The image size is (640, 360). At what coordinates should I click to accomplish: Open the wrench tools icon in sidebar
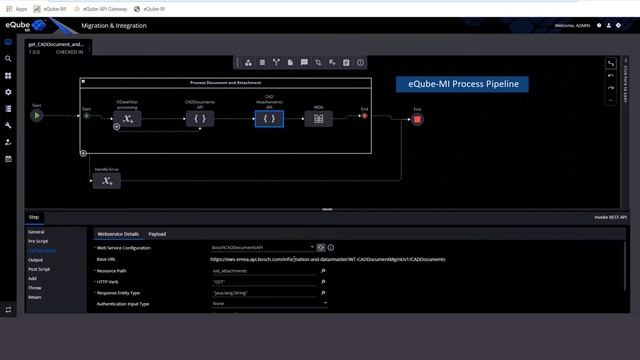coord(8,125)
